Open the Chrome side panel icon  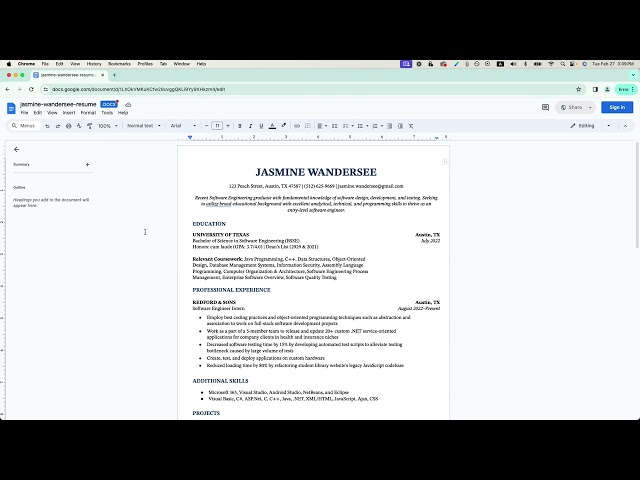point(595,89)
